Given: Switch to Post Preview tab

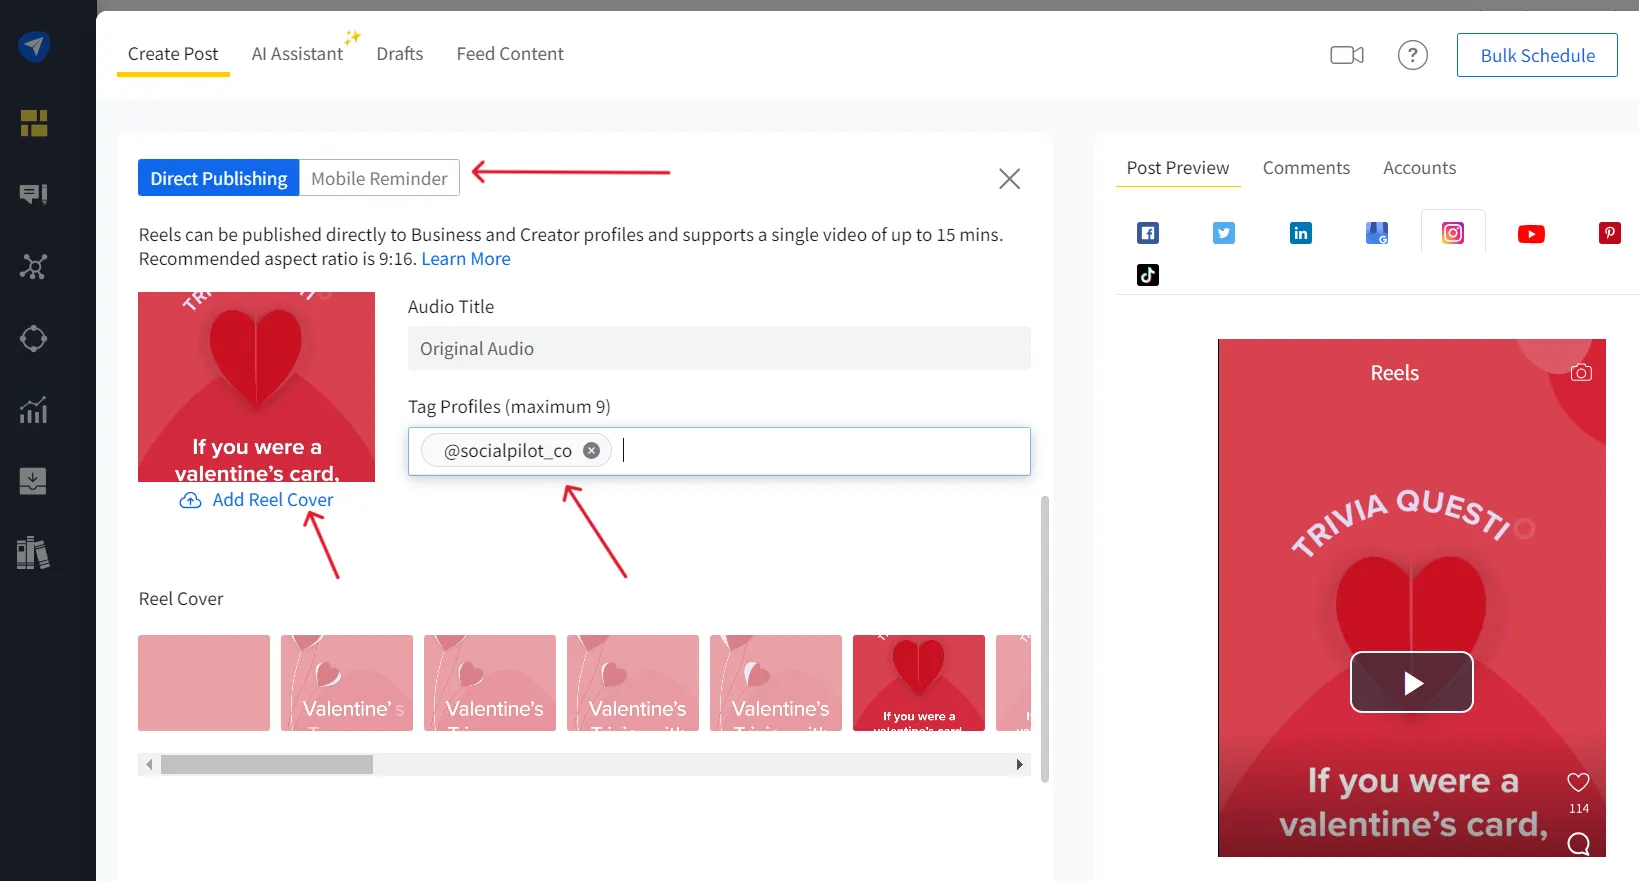Looking at the screenshot, I should (x=1178, y=168).
